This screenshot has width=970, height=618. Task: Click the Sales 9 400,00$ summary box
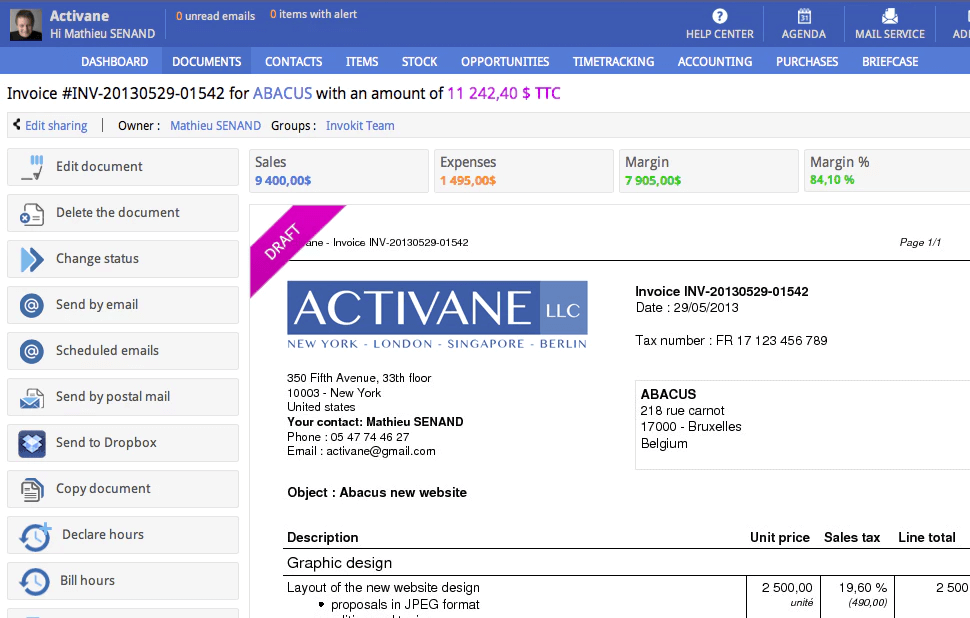[339, 171]
